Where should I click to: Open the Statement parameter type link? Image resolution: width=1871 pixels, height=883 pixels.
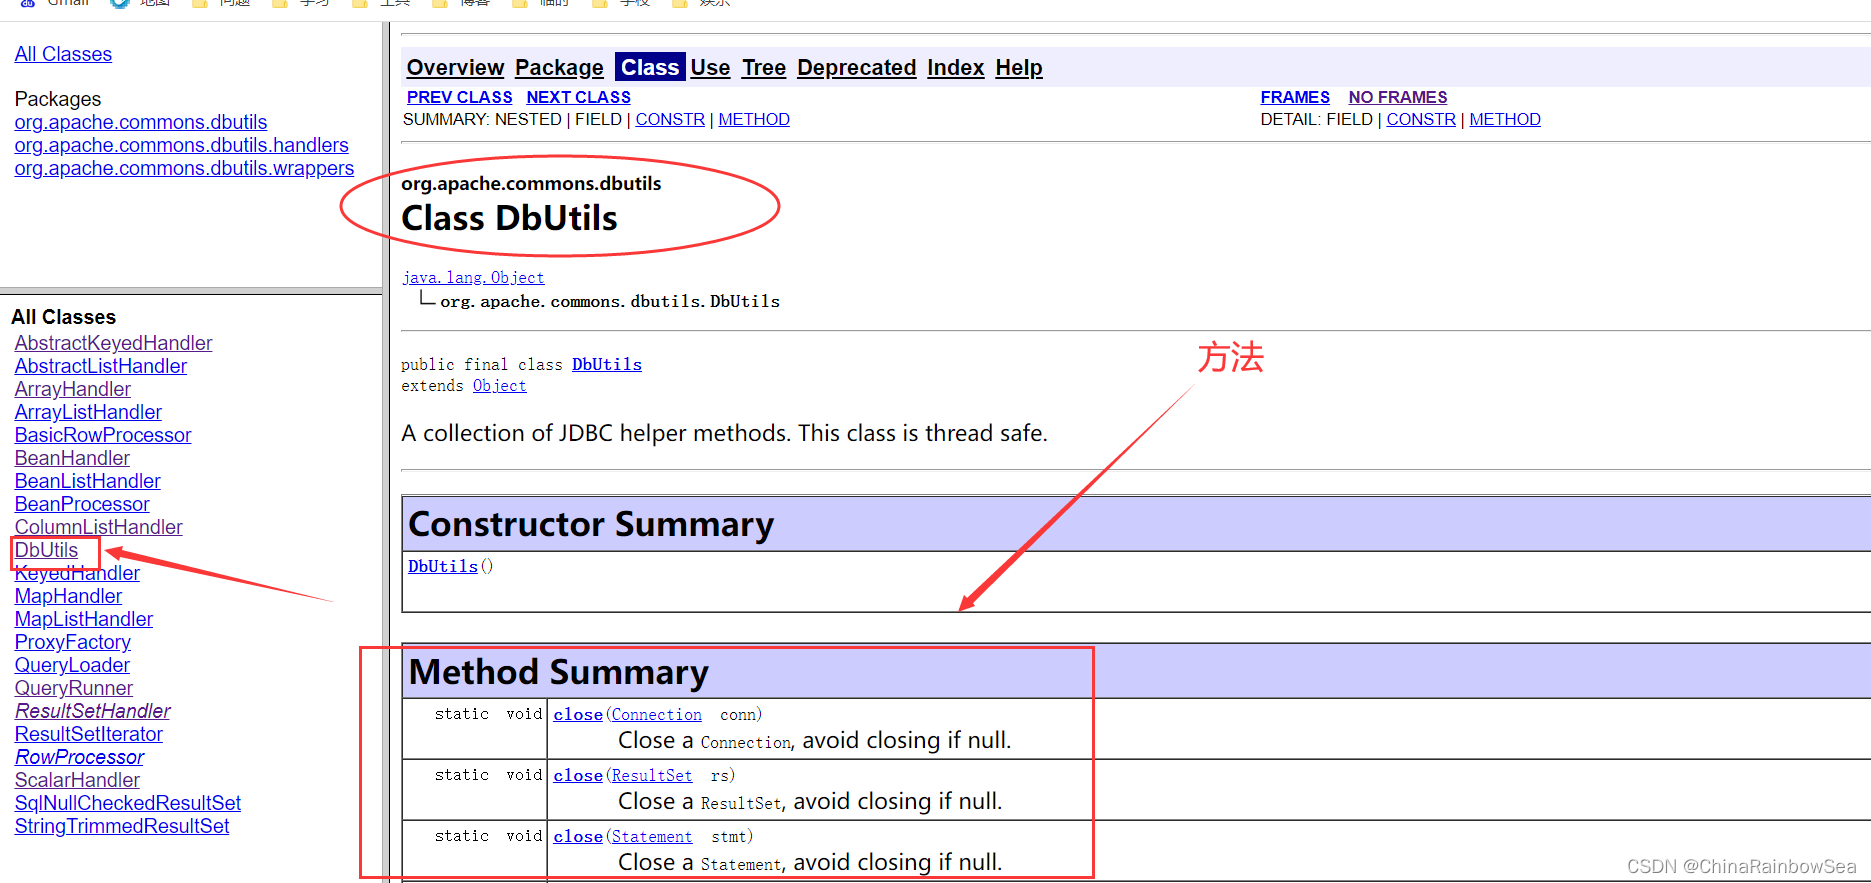pos(652,836)
